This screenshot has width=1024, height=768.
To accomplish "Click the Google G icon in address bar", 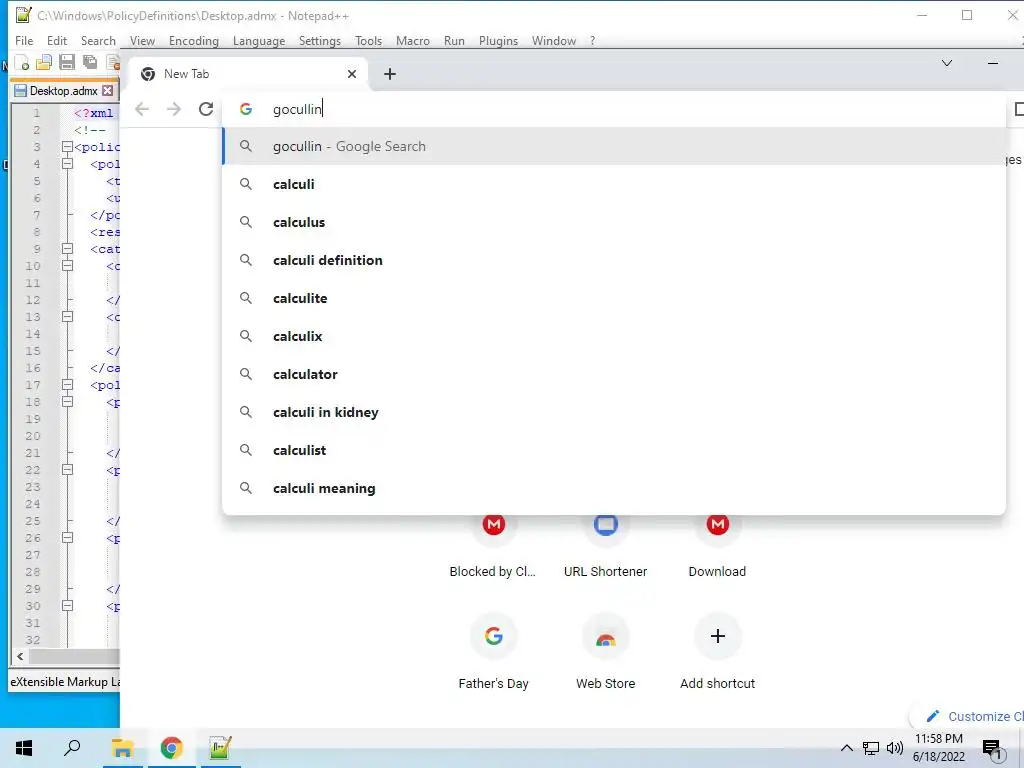I will coord(246,109).
